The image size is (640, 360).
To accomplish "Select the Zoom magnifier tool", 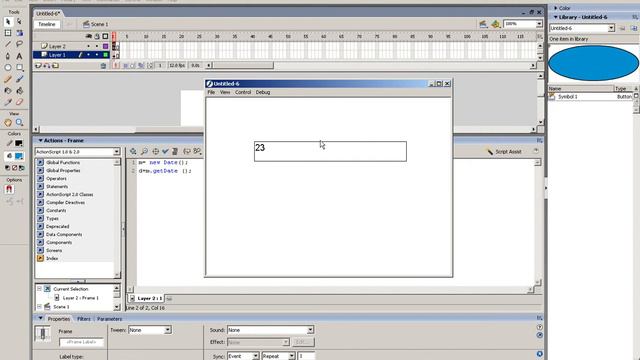I will tap(19, 122).
